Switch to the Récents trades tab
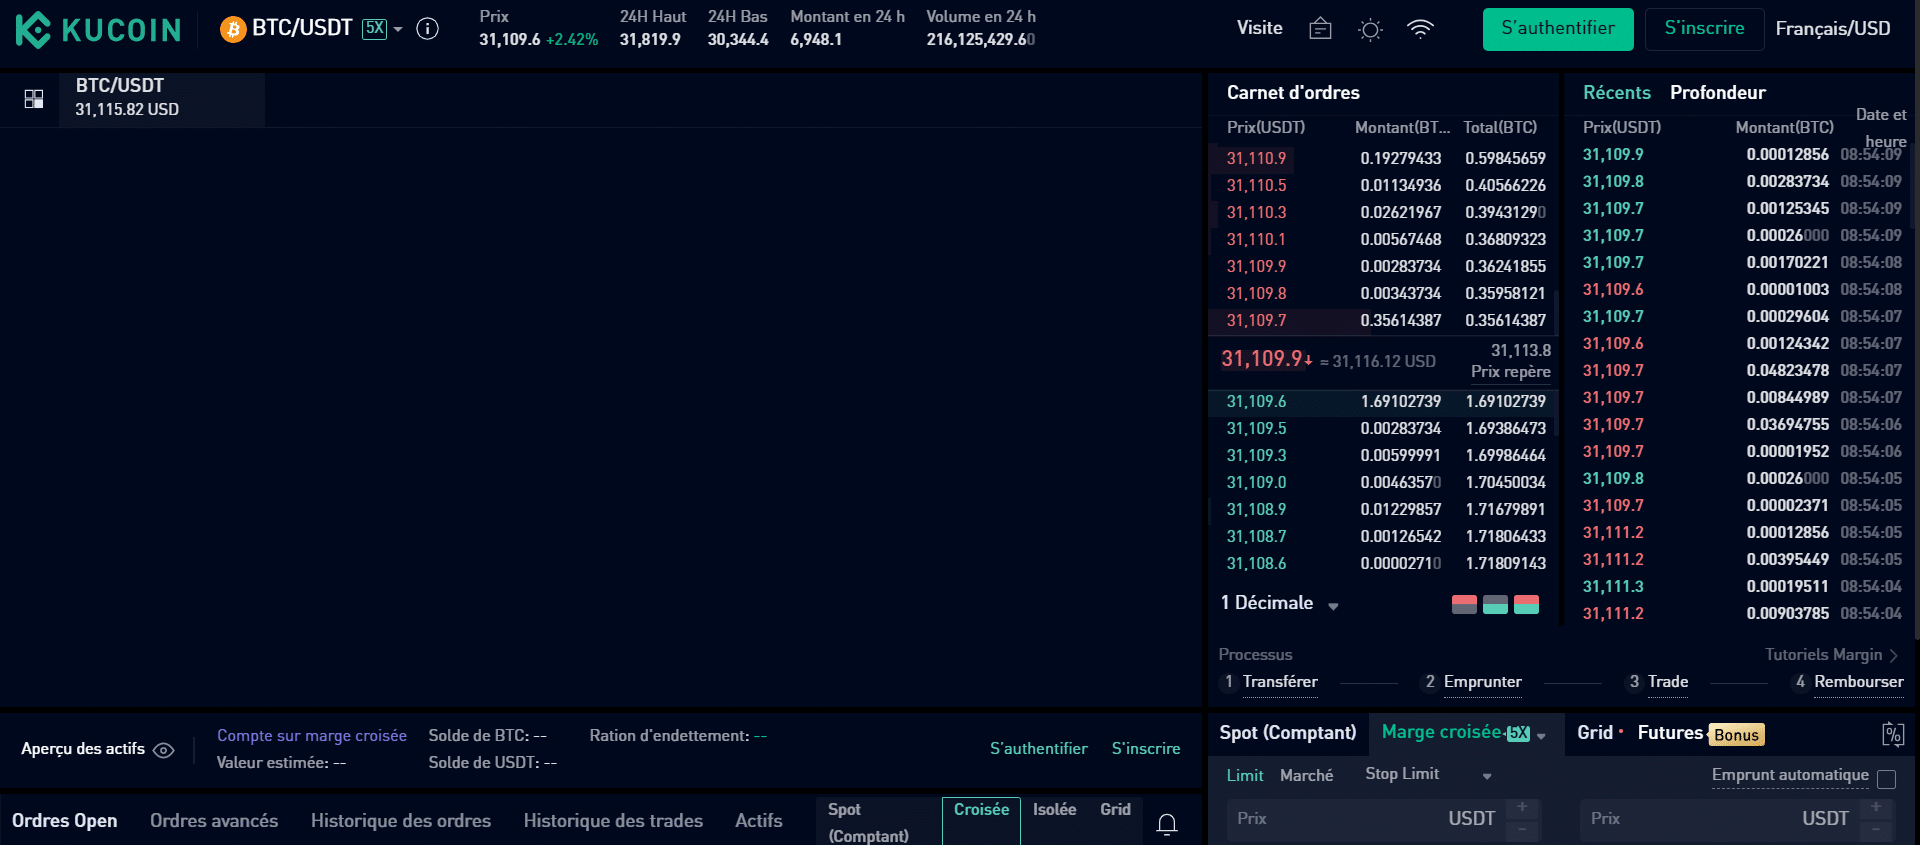1920x845 pixels. (x=1616, y=93)
